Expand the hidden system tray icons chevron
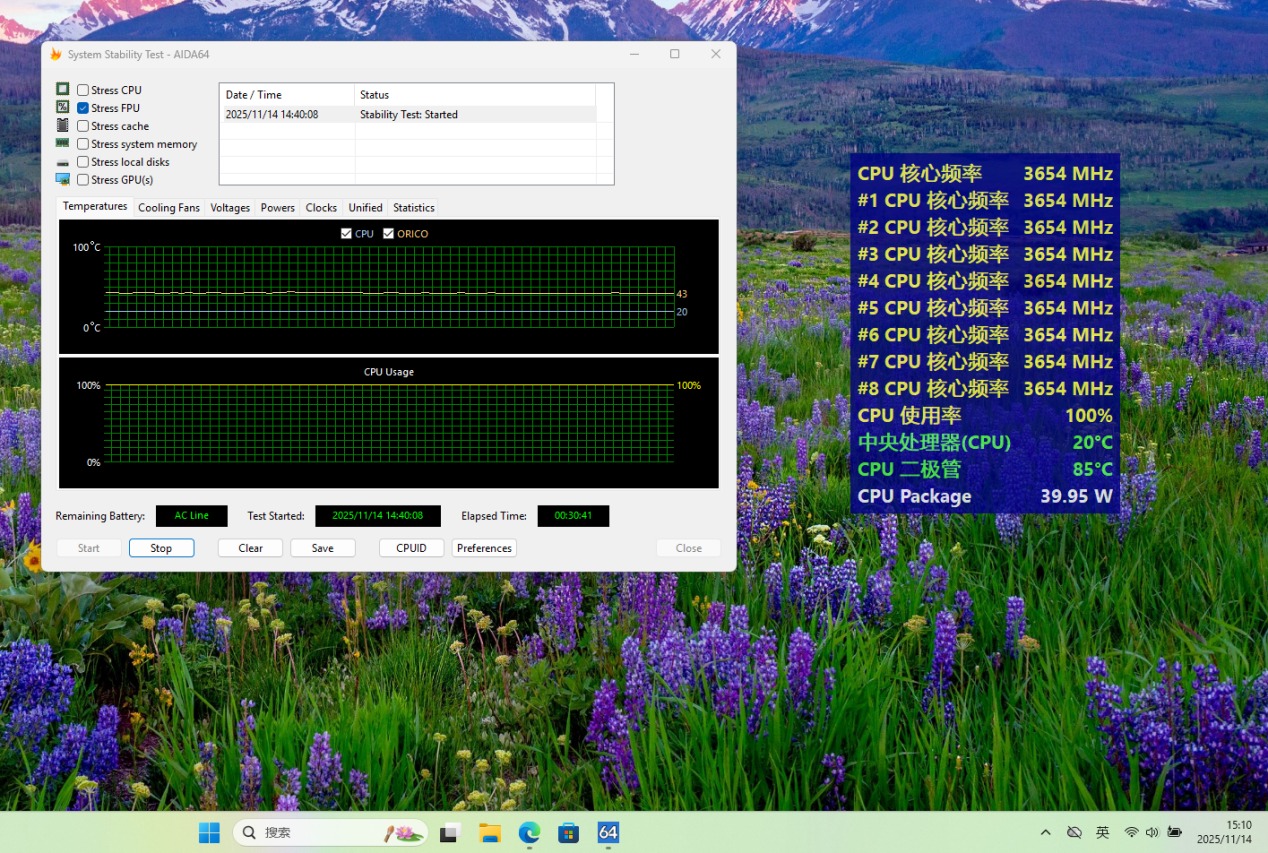The image size is (1268, 853). (x=1046, y=832)
